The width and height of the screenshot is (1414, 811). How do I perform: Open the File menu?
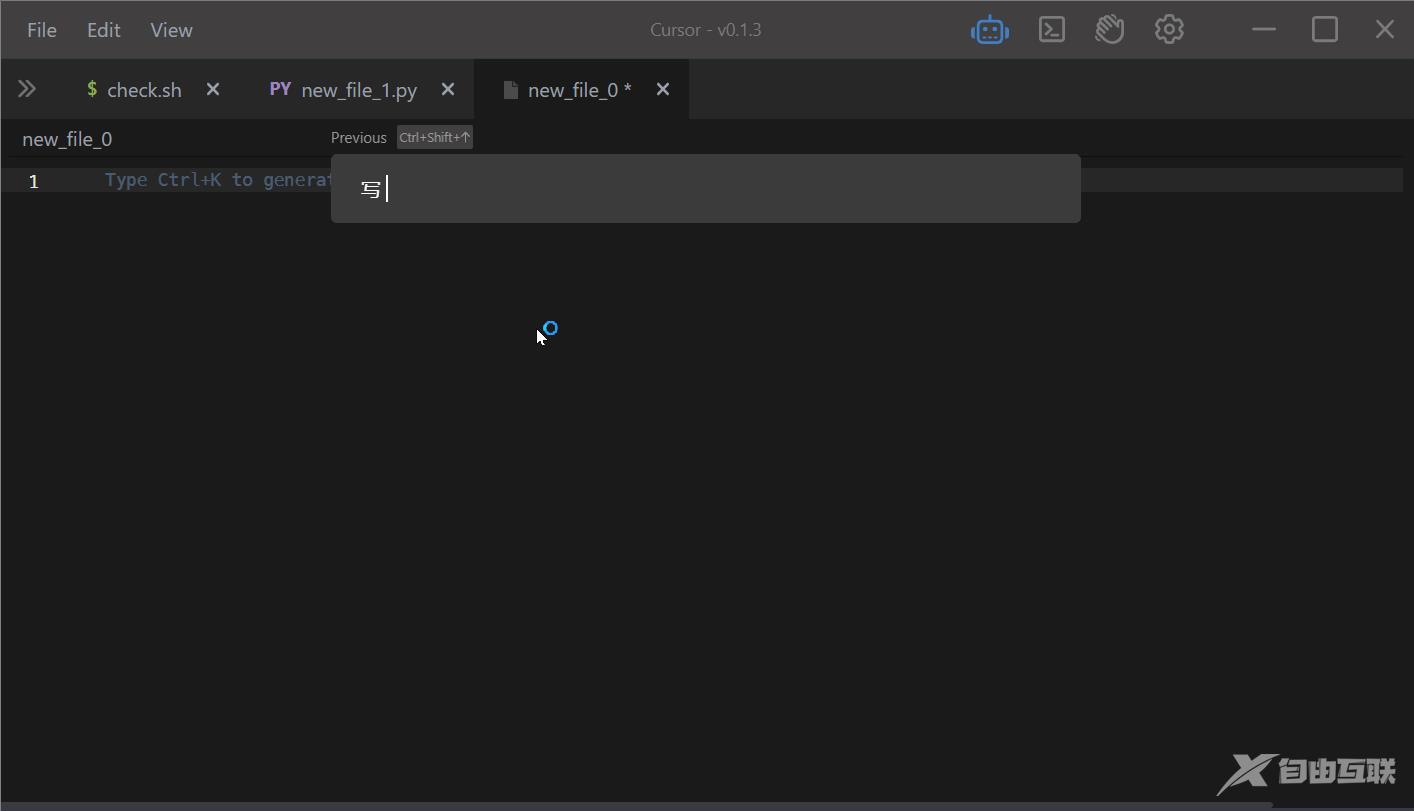coord(42,30)
